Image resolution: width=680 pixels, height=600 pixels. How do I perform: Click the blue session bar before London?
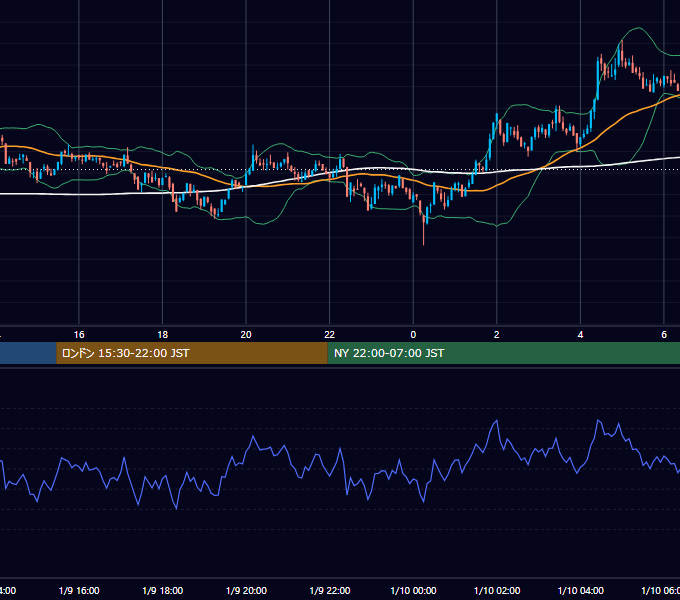[28, 353]
